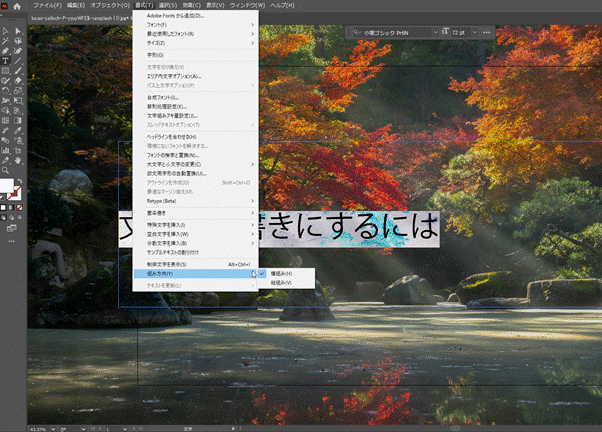Choose 横組み(H) horizontal text orientation

pyautogui.click(x=282, y=273)
